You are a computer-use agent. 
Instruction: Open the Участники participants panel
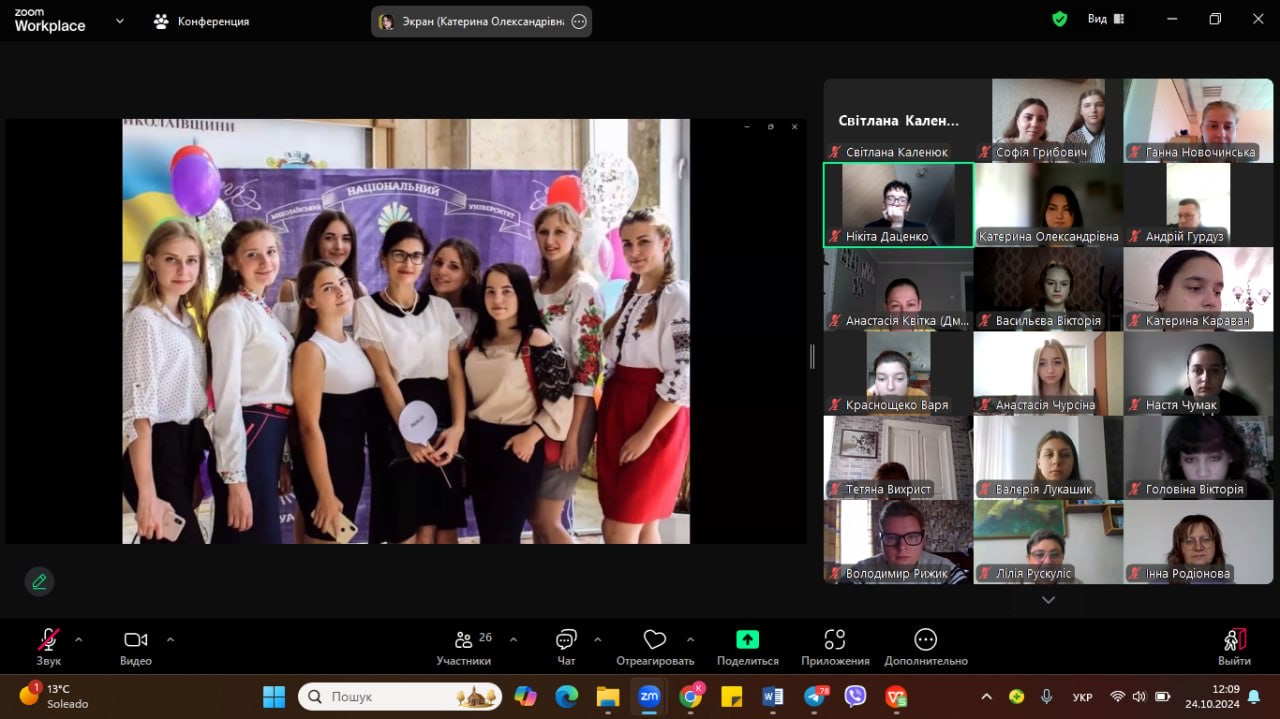click(x=463, y=641)
